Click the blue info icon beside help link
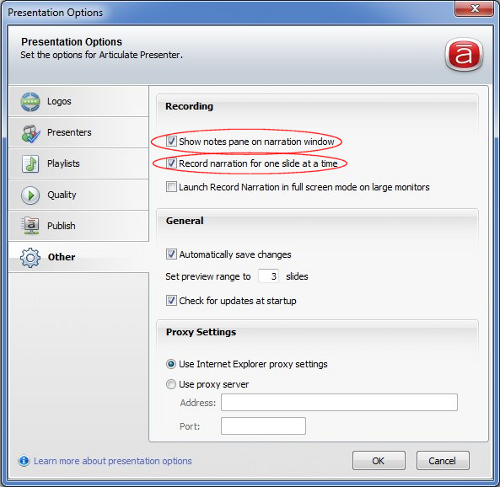The height and width of the screenshot is (487, 500). [x=24, y=461]
